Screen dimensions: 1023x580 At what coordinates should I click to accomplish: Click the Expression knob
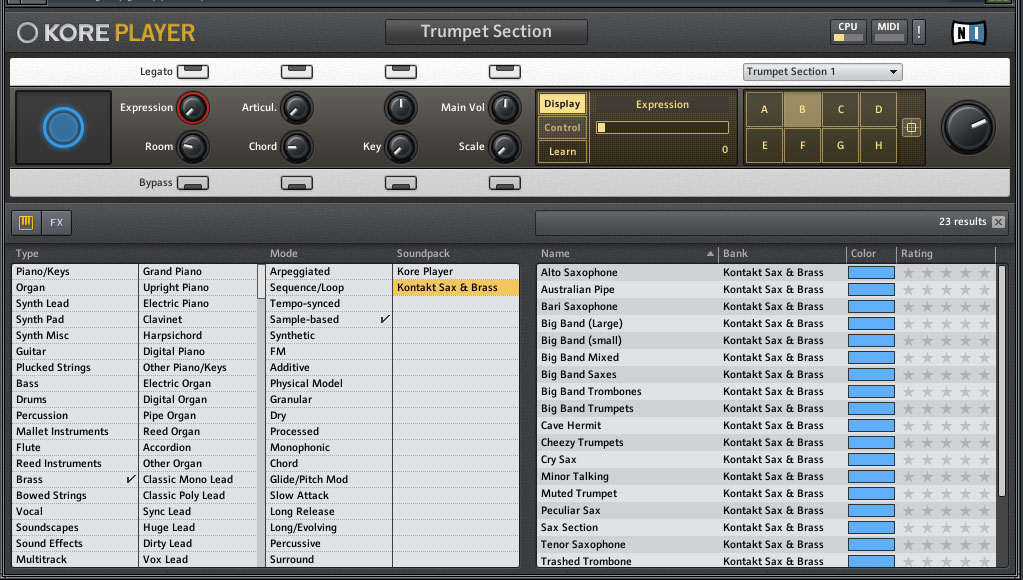tap(192, 108)
